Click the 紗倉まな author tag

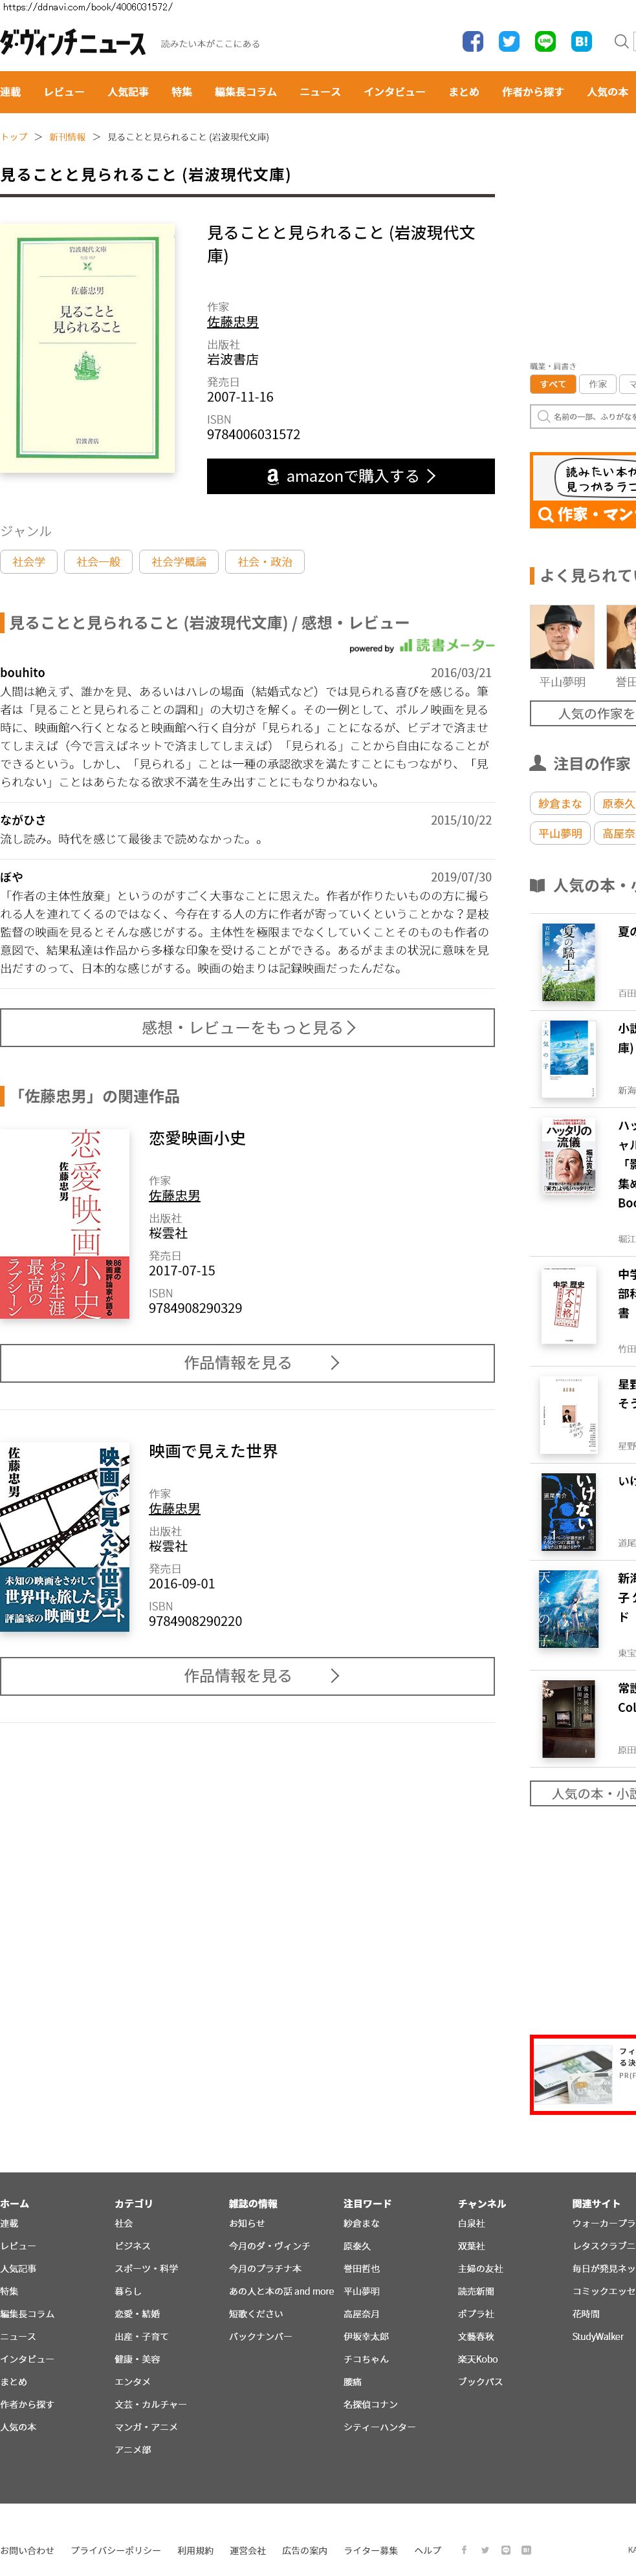[x=560, y=803]
